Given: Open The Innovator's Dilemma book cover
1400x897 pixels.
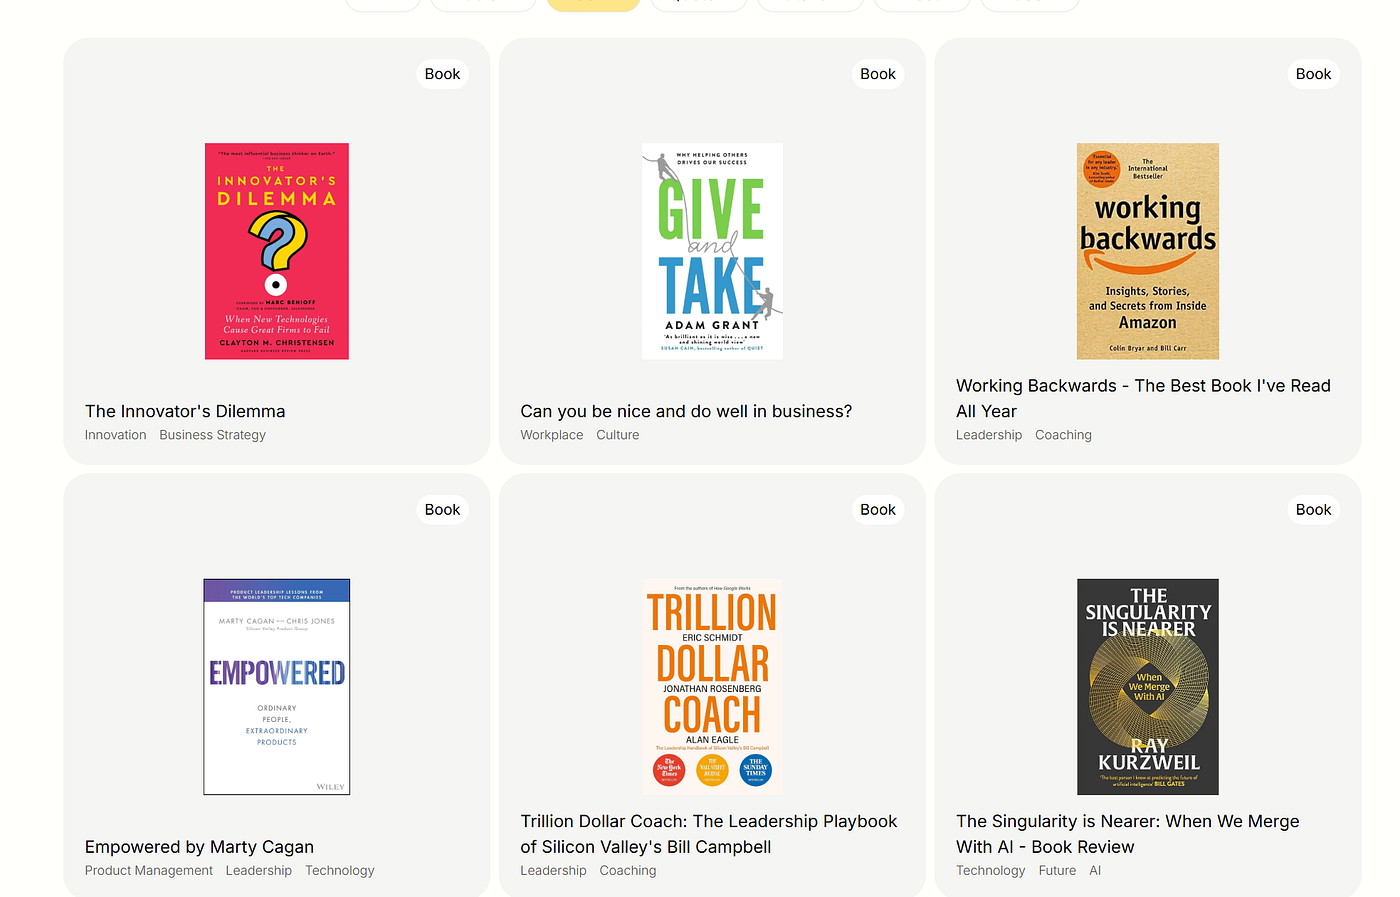Looking at the screenshot, I should pyautogui.click(x=277, y=251).
